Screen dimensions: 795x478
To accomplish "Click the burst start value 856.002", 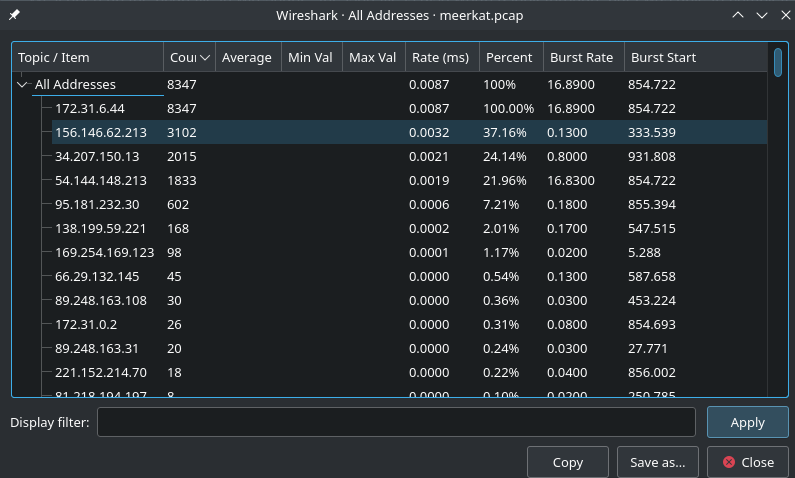I will pyautogui.click(x=652, y=373).
